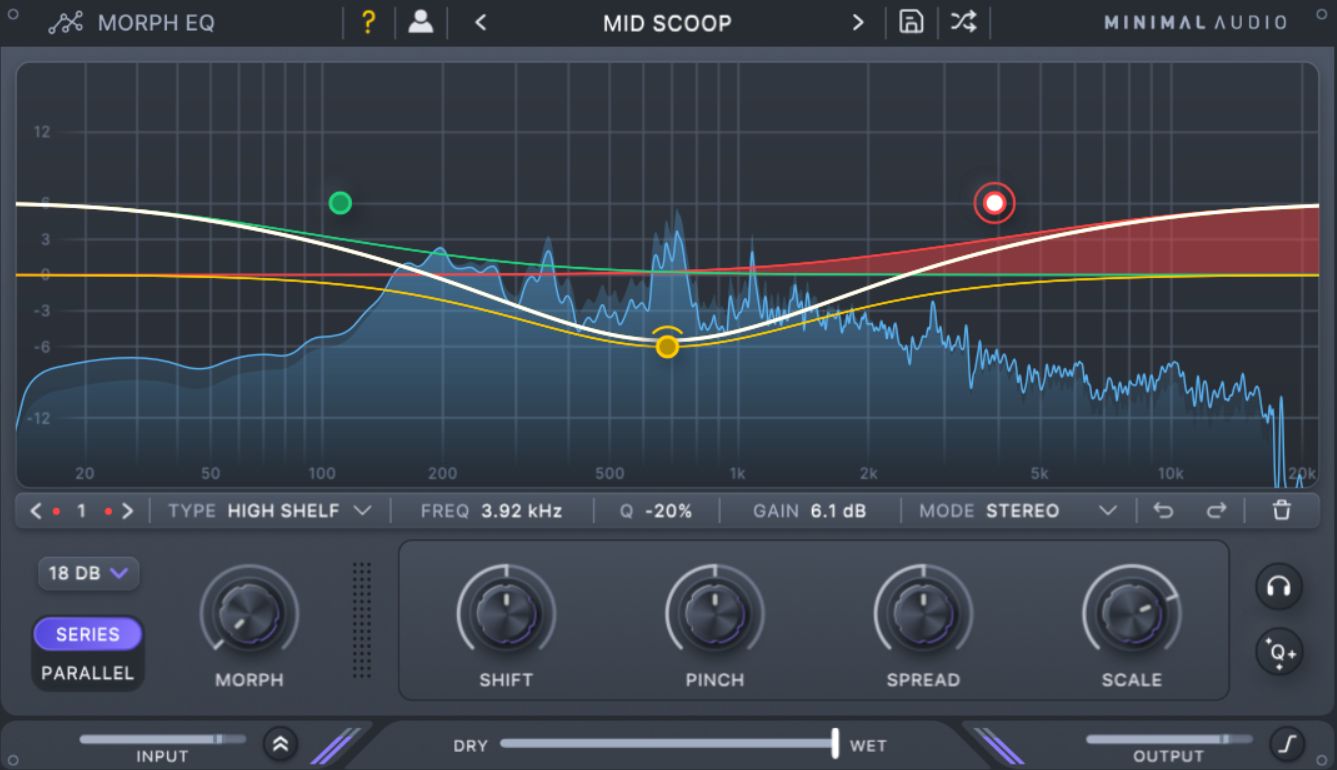Save the preset with floppy disk icon
1337x770 pixels.
pos(911,22)
